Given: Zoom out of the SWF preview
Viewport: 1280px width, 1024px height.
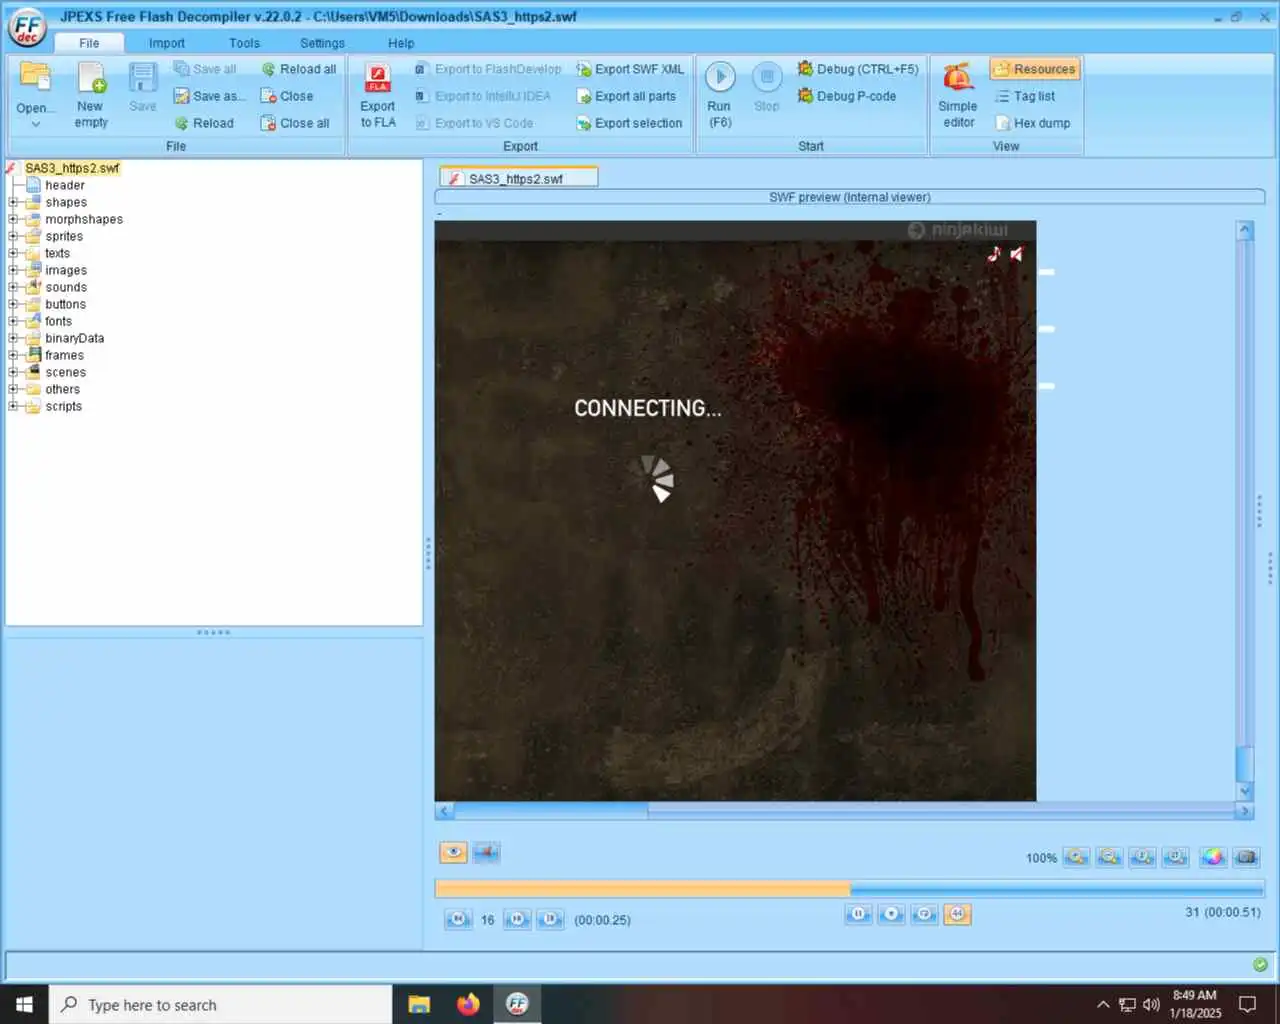Looking at the screenshot, I should pos(1109,857).
